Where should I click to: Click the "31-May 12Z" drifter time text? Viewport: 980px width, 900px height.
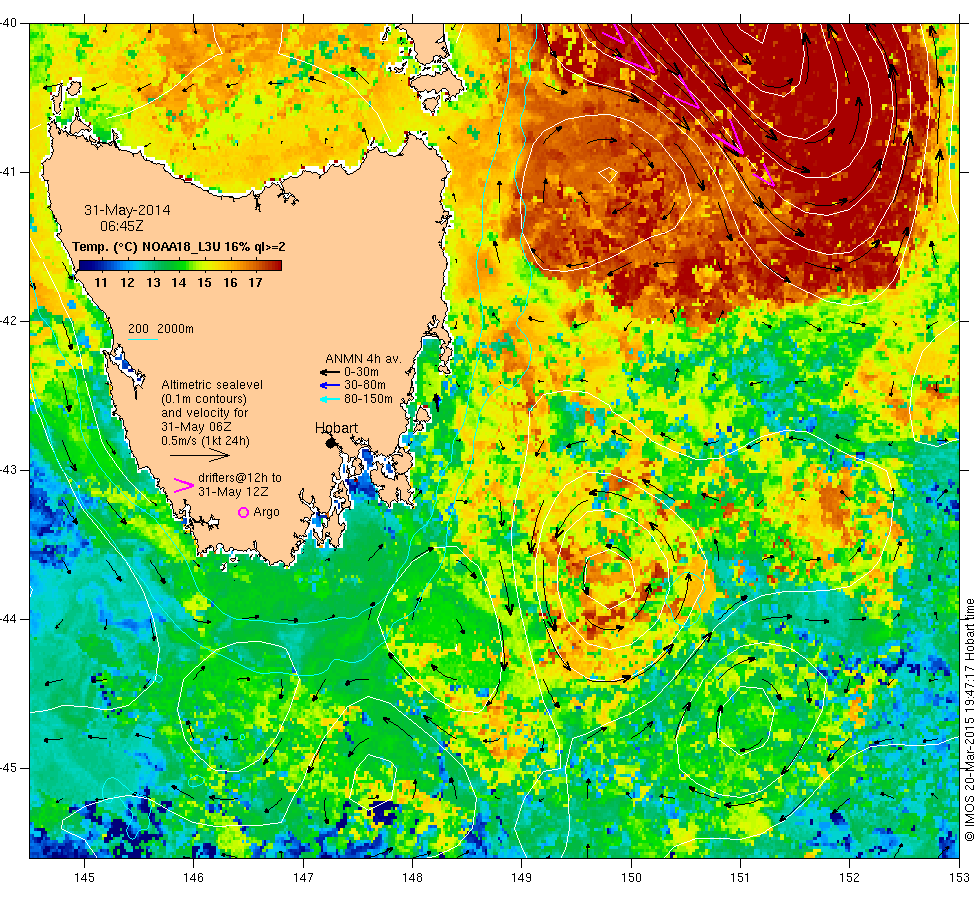point(233,492)
